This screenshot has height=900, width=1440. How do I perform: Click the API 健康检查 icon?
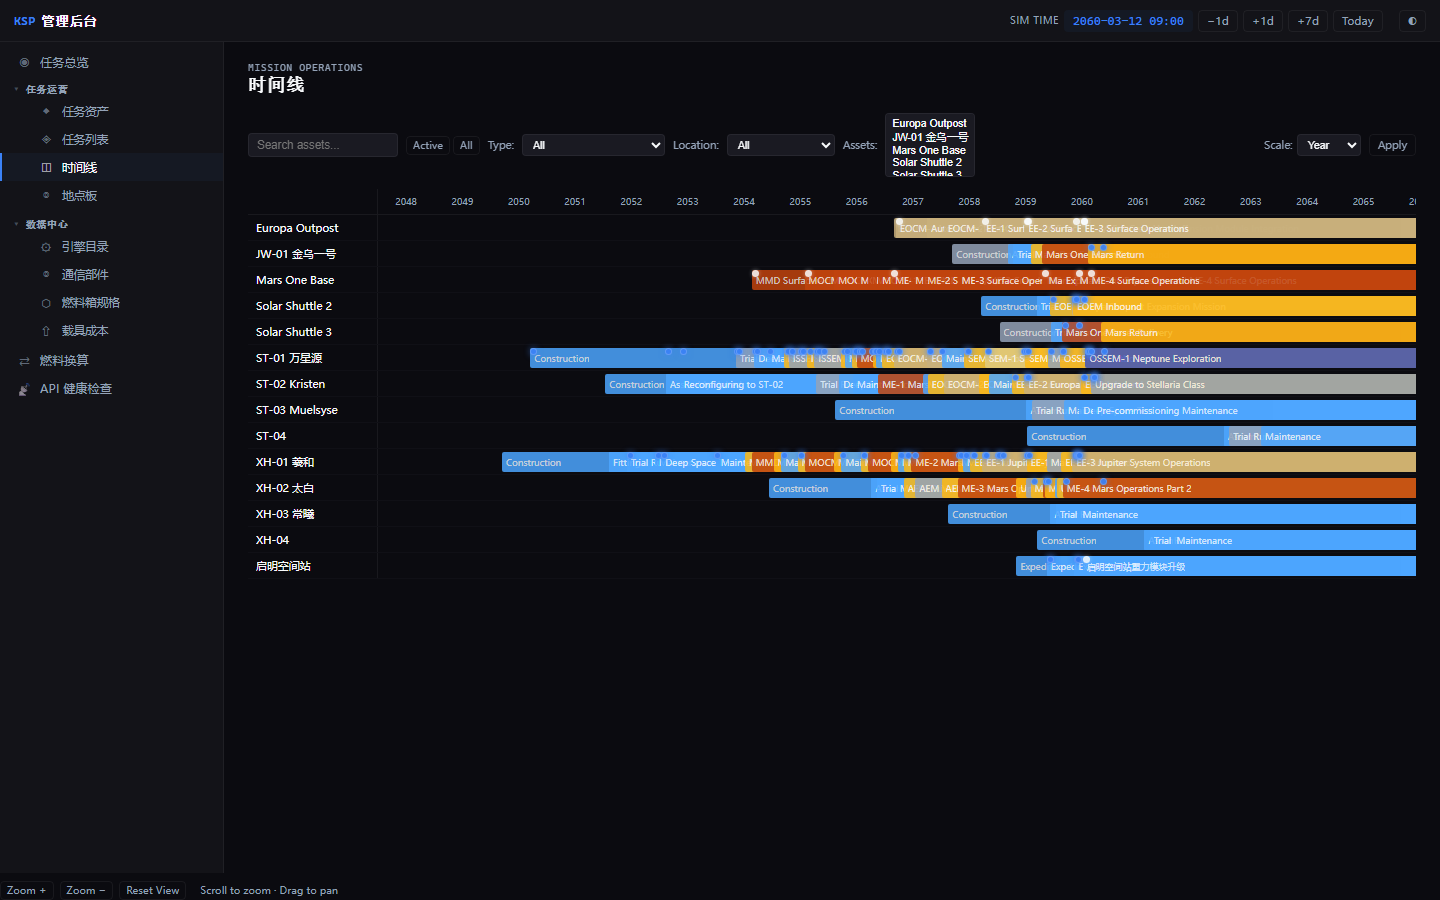tap(24, 389)
